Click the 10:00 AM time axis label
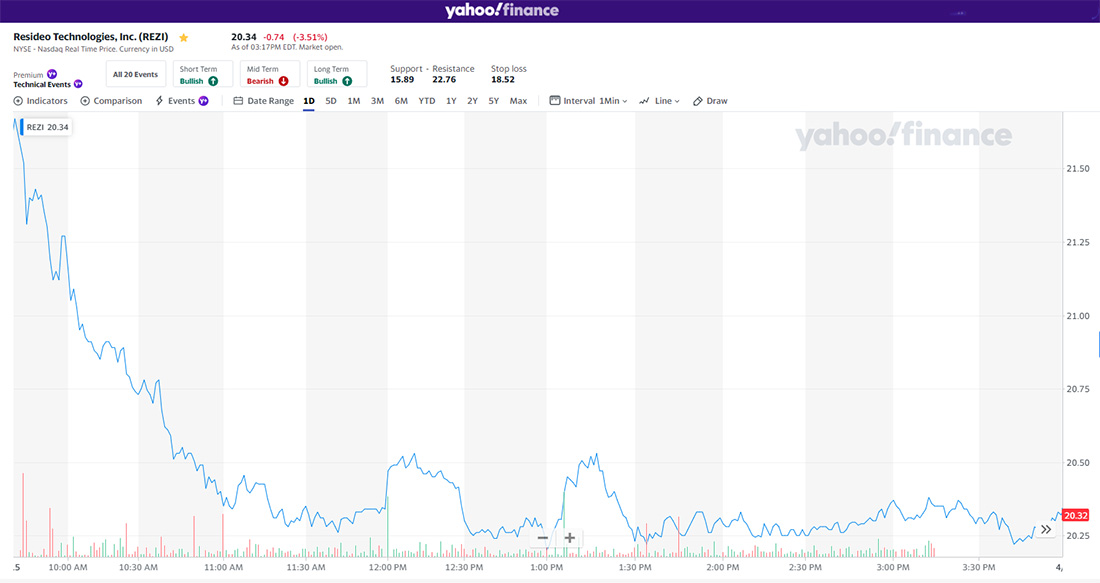The height and width of the screenshot is (583, 1100). click(x=68, y=567)
